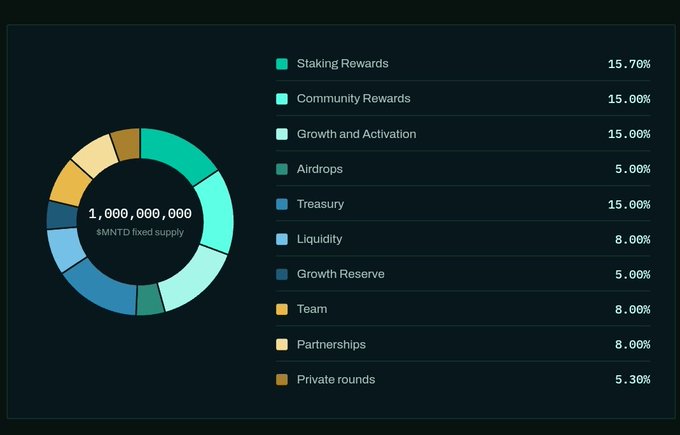This screenshot has width=680, height=435.
Task: Click the Liquidity light blue donut segment
Action: pos(66,248)
